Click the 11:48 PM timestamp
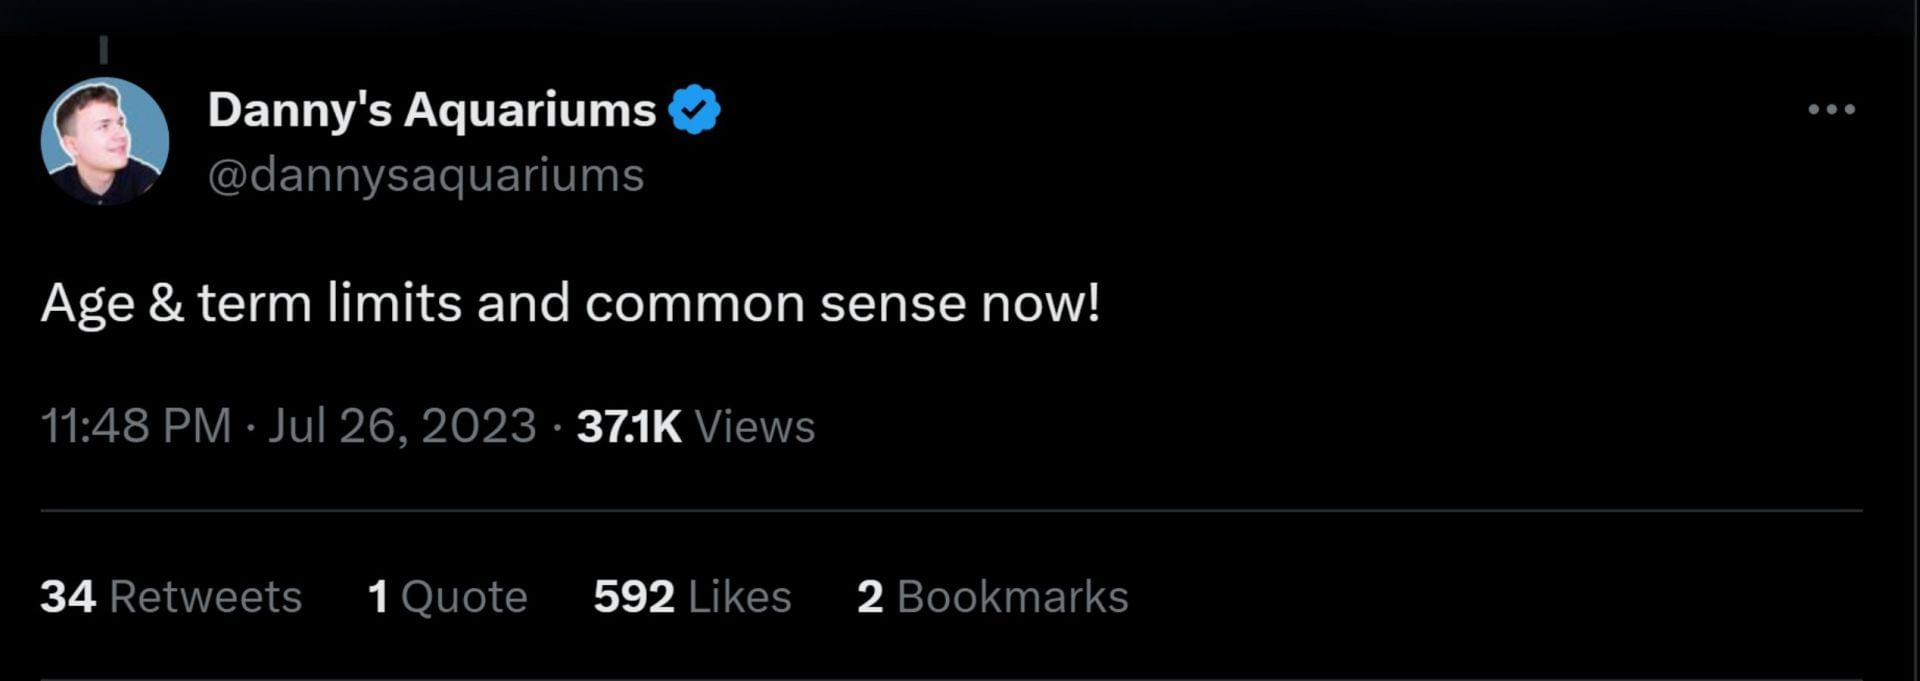The height and width of the screenshot is (681, 1920). click(x=136, y=426)
